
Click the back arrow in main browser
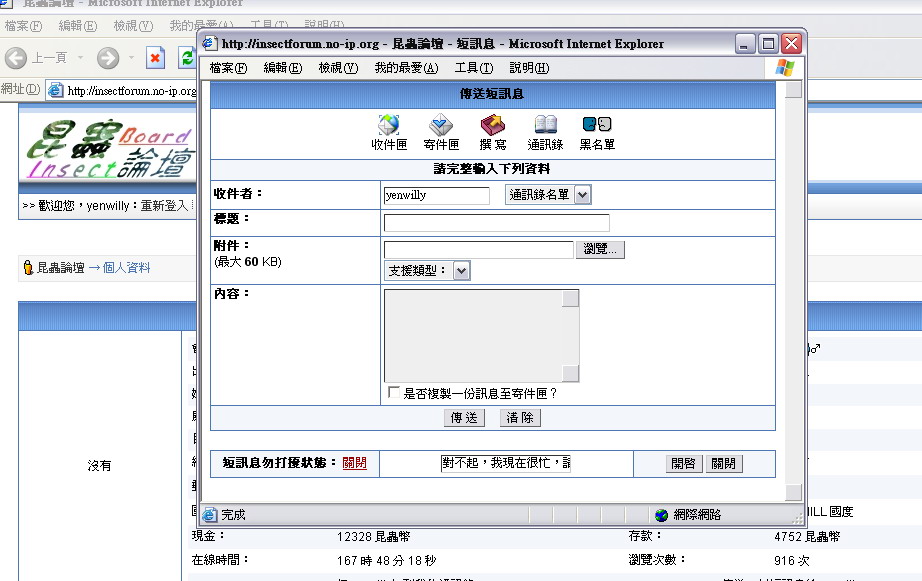(x=16, y=58)
